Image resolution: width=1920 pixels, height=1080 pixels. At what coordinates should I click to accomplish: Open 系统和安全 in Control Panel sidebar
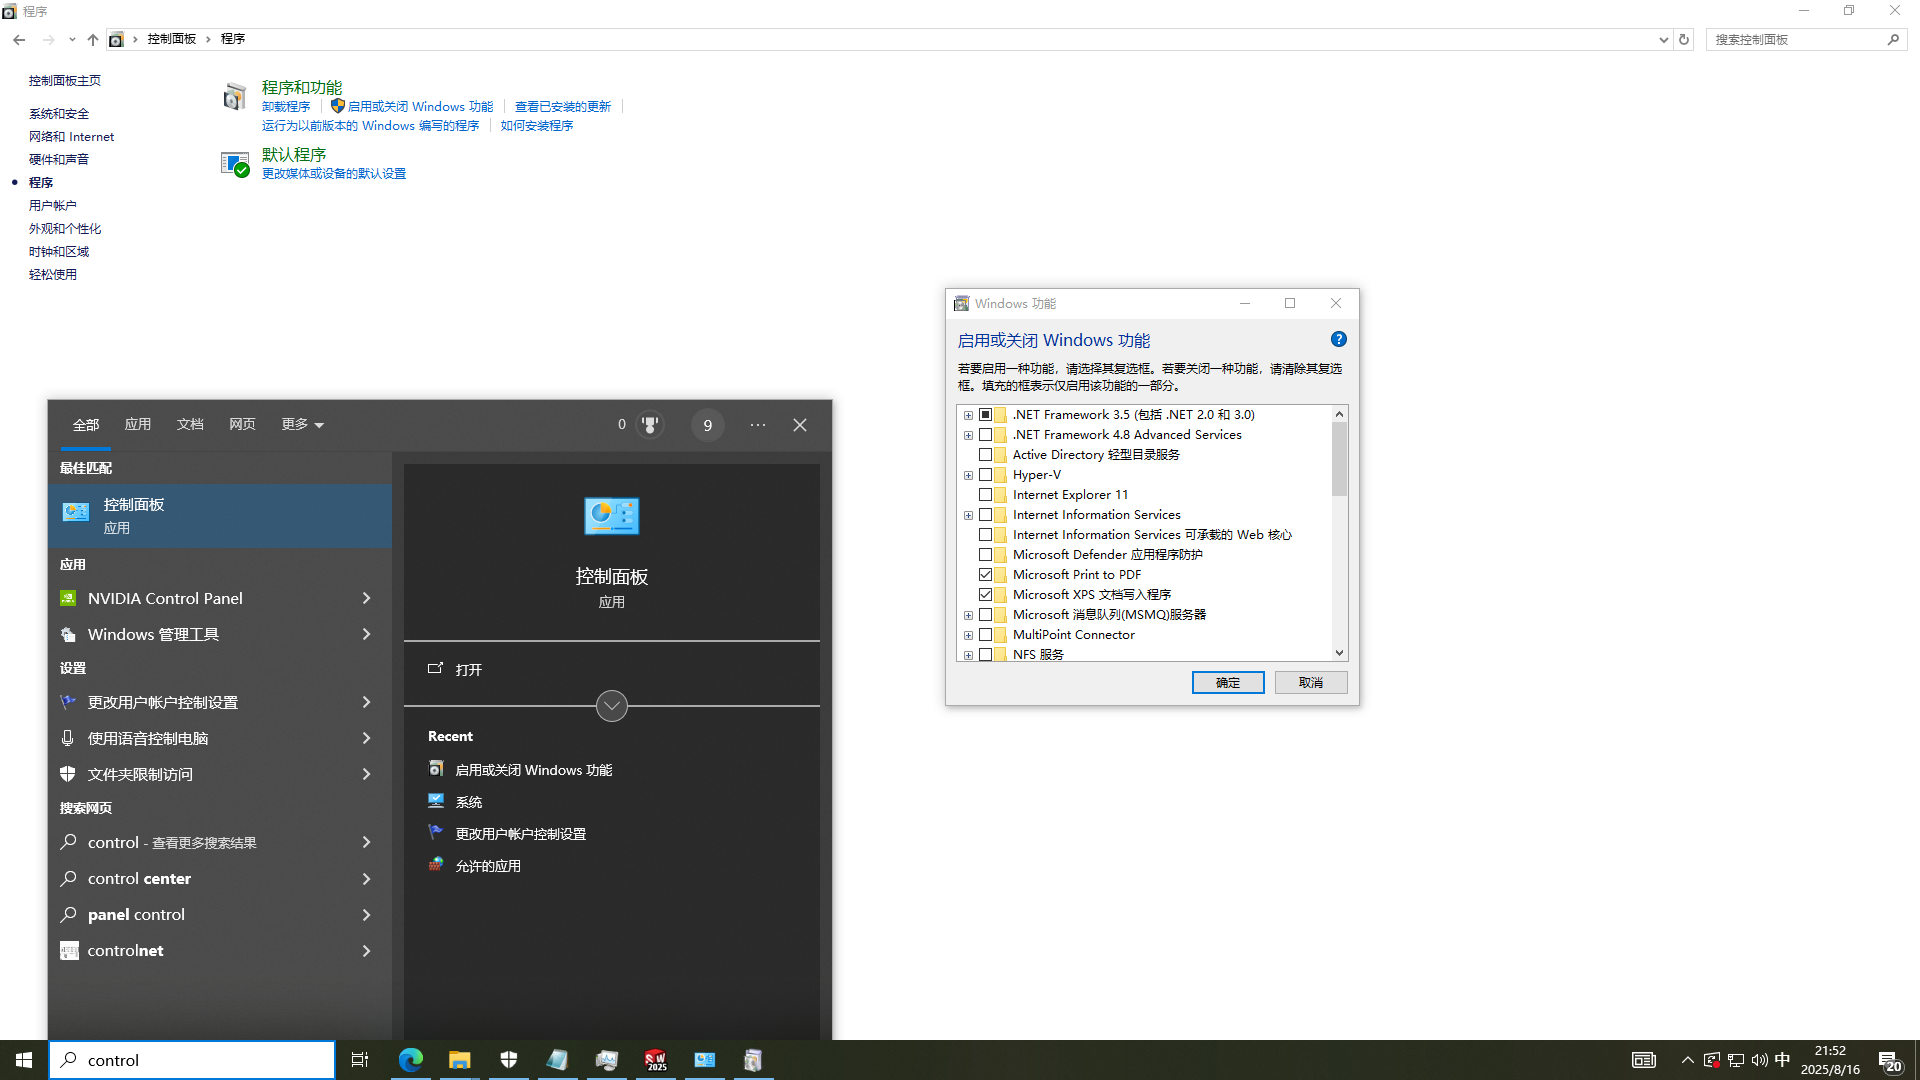tap(59, 113)
